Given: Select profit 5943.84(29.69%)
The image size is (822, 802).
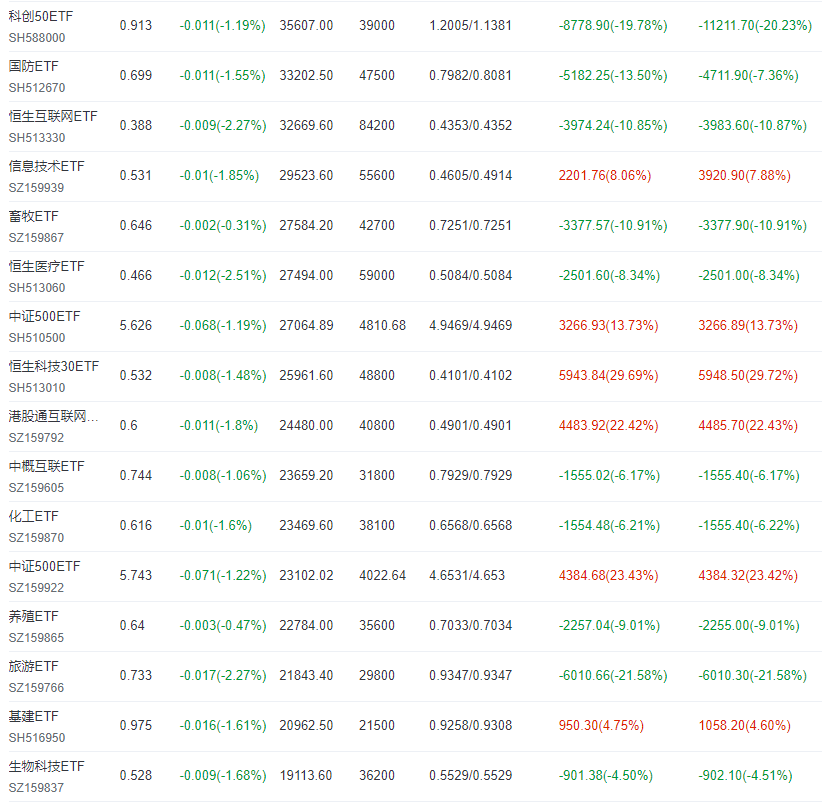Looking at the screenshot, I should 609,375.
